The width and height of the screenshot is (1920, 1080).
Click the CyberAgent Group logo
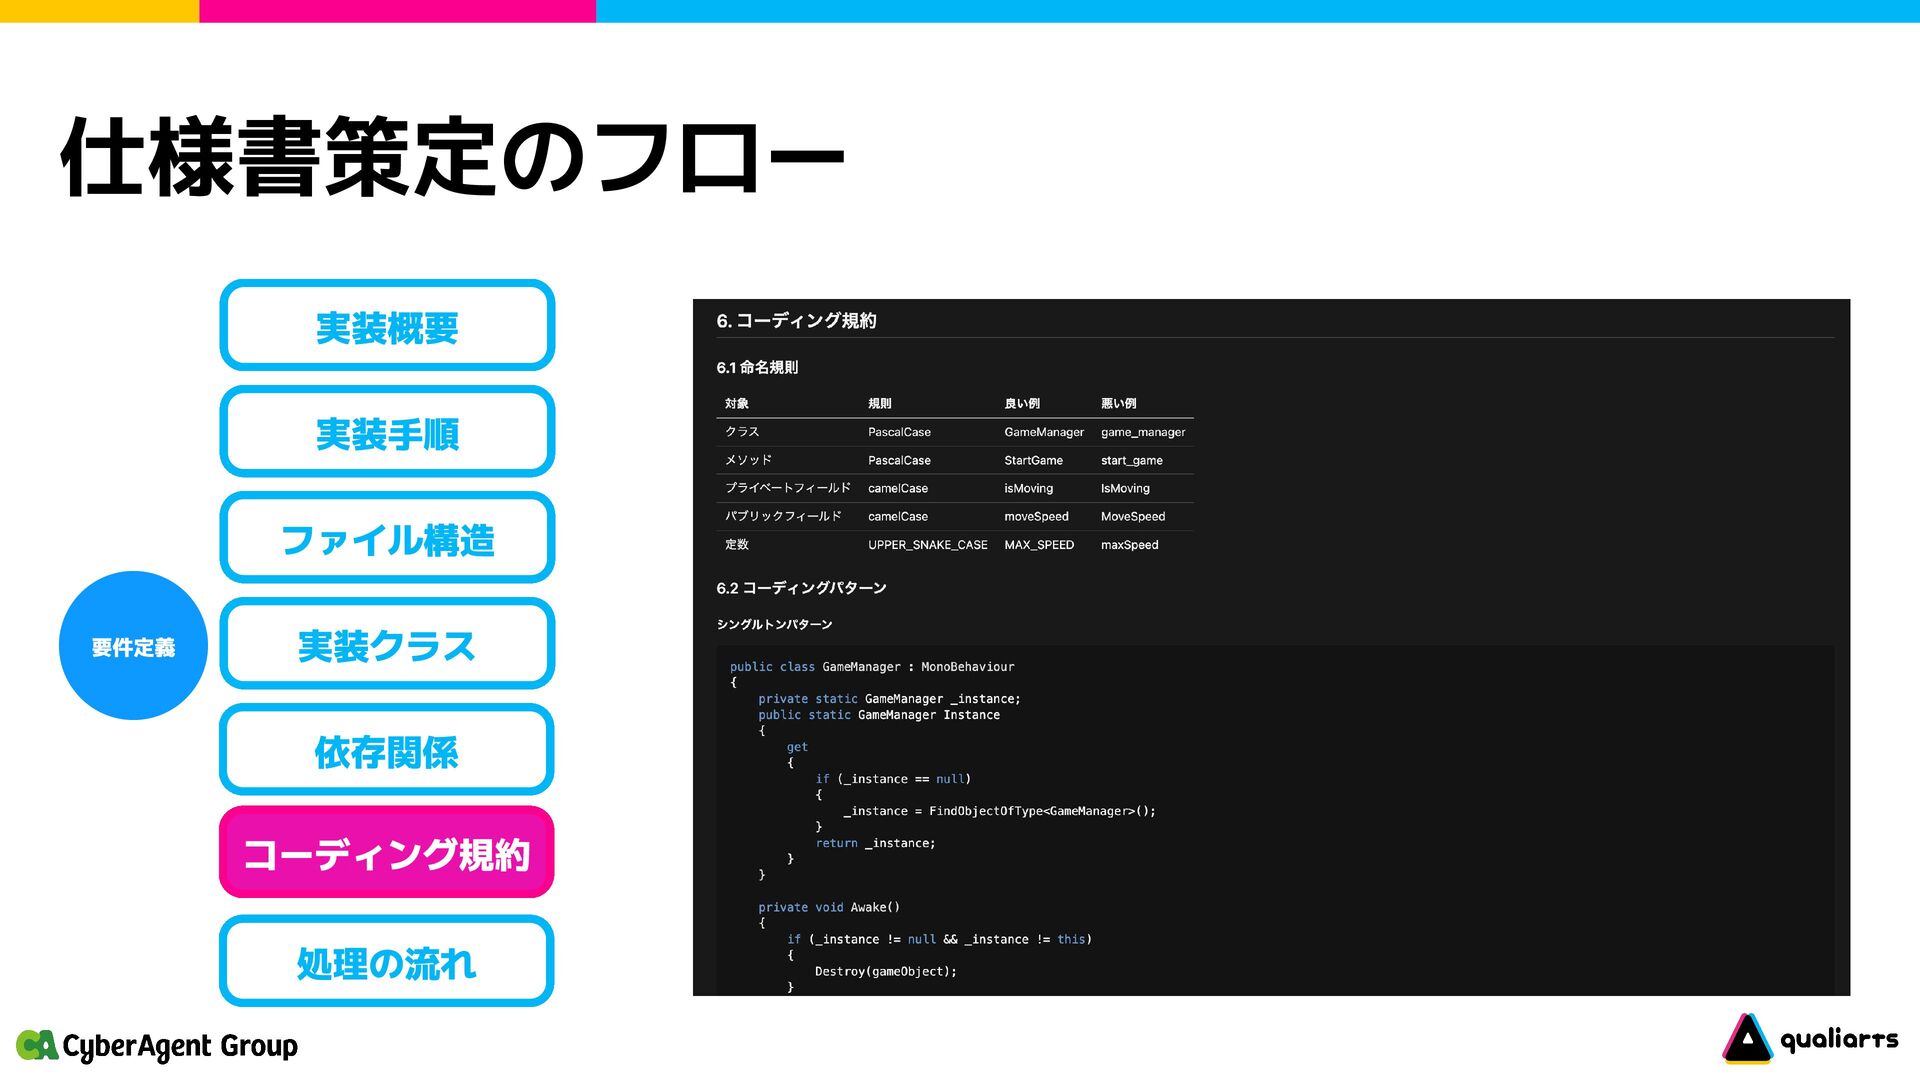pyautogui.click(x=158, y=1045)
